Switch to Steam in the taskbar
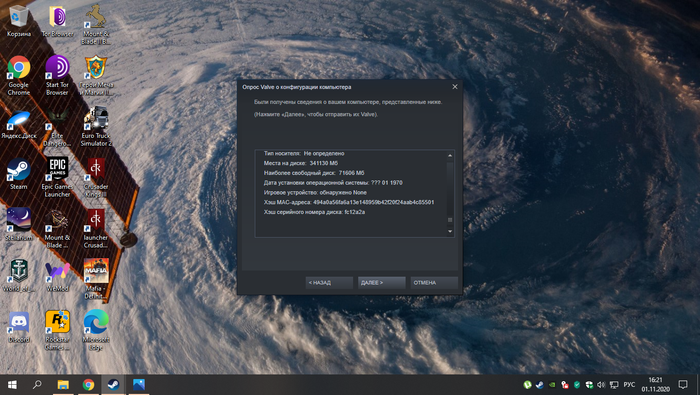 [113, 384]
